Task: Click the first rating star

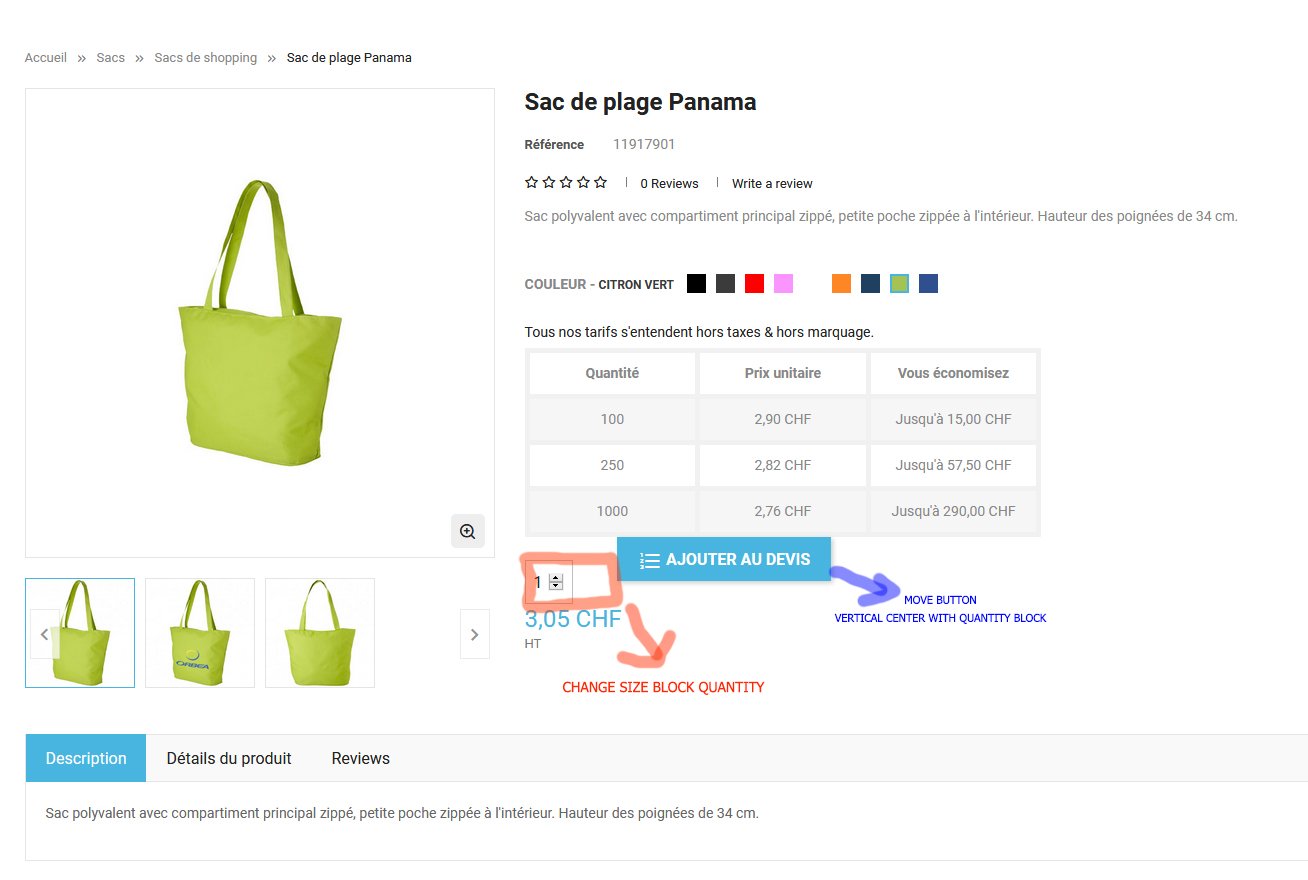Action: 532,183
